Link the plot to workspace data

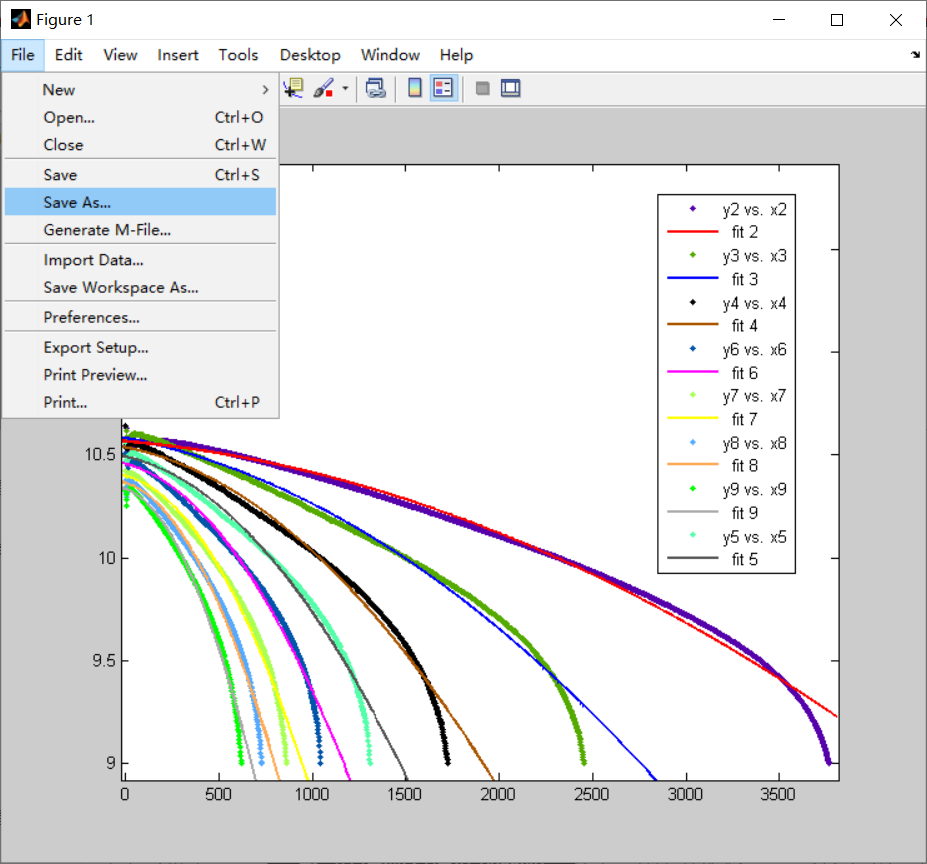(x=376, y=88)
